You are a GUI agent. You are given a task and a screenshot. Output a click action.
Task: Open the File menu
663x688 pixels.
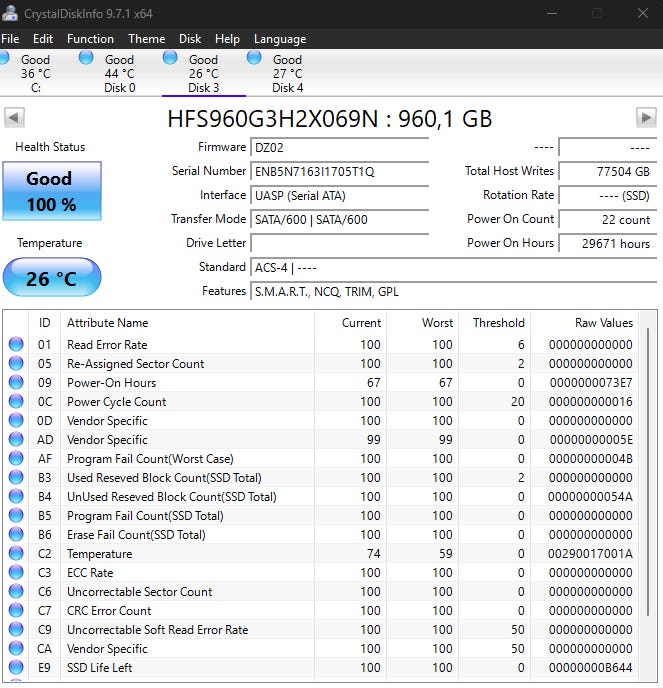click(x=10, y=39)
